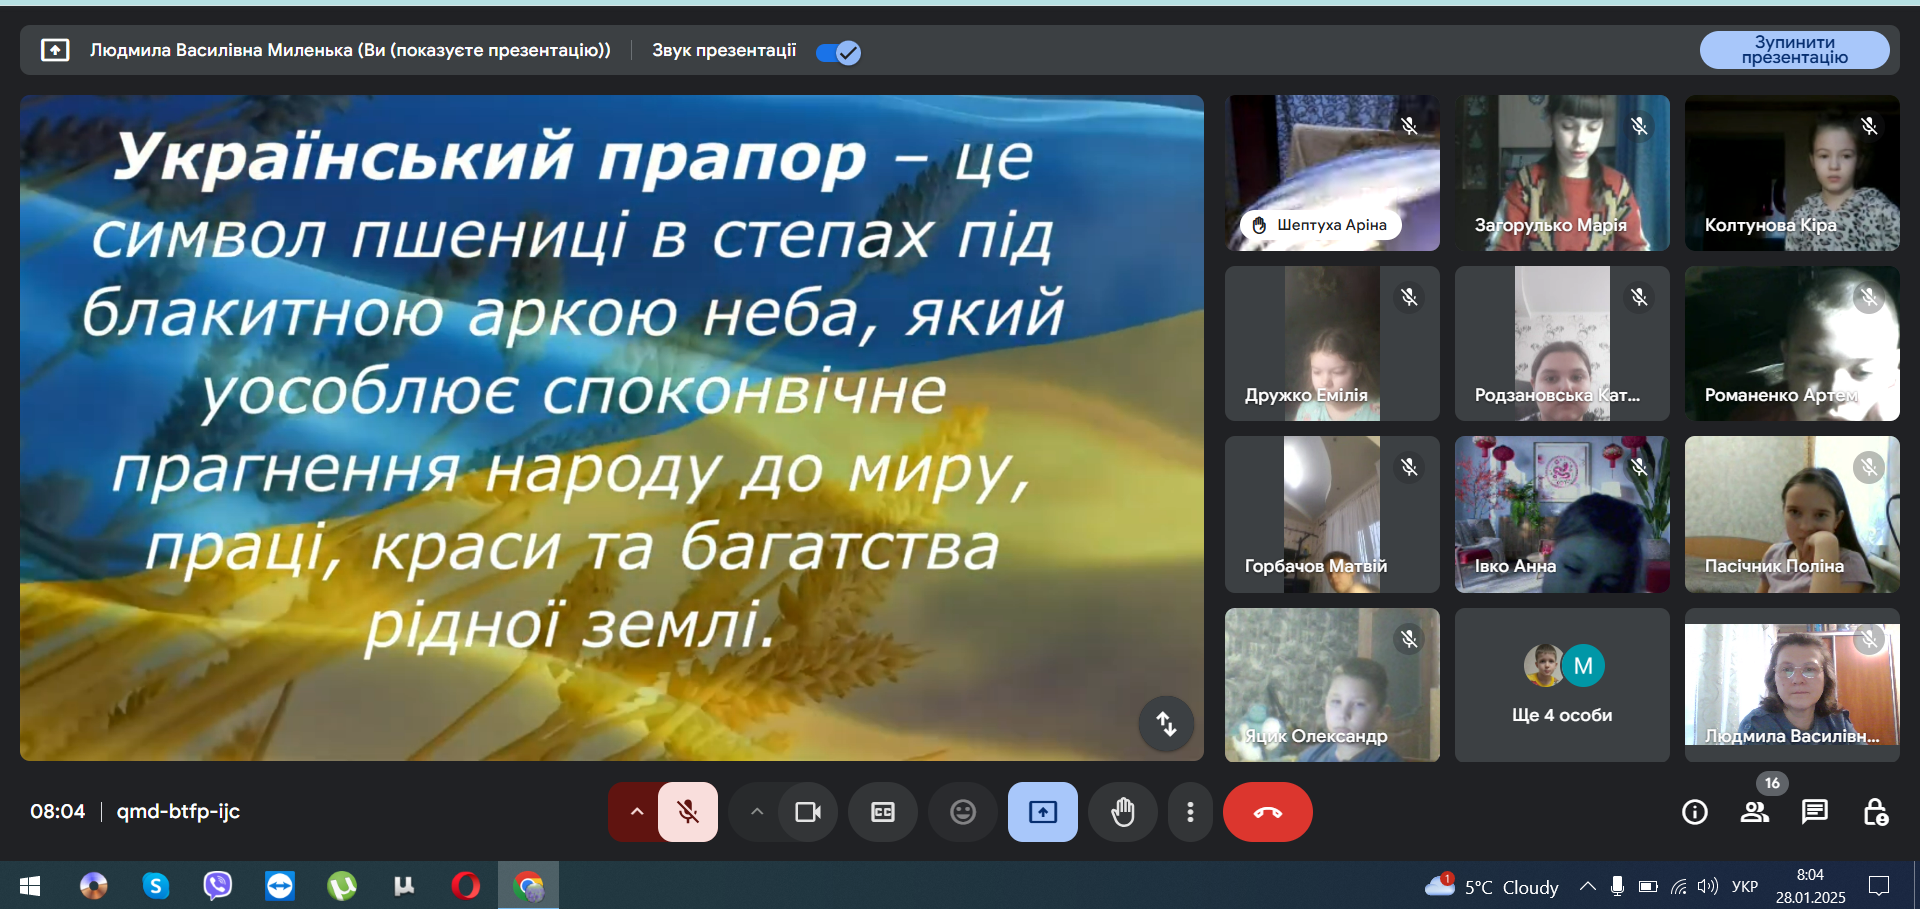Open the chat messages panel icon

tap(1815, 812)
